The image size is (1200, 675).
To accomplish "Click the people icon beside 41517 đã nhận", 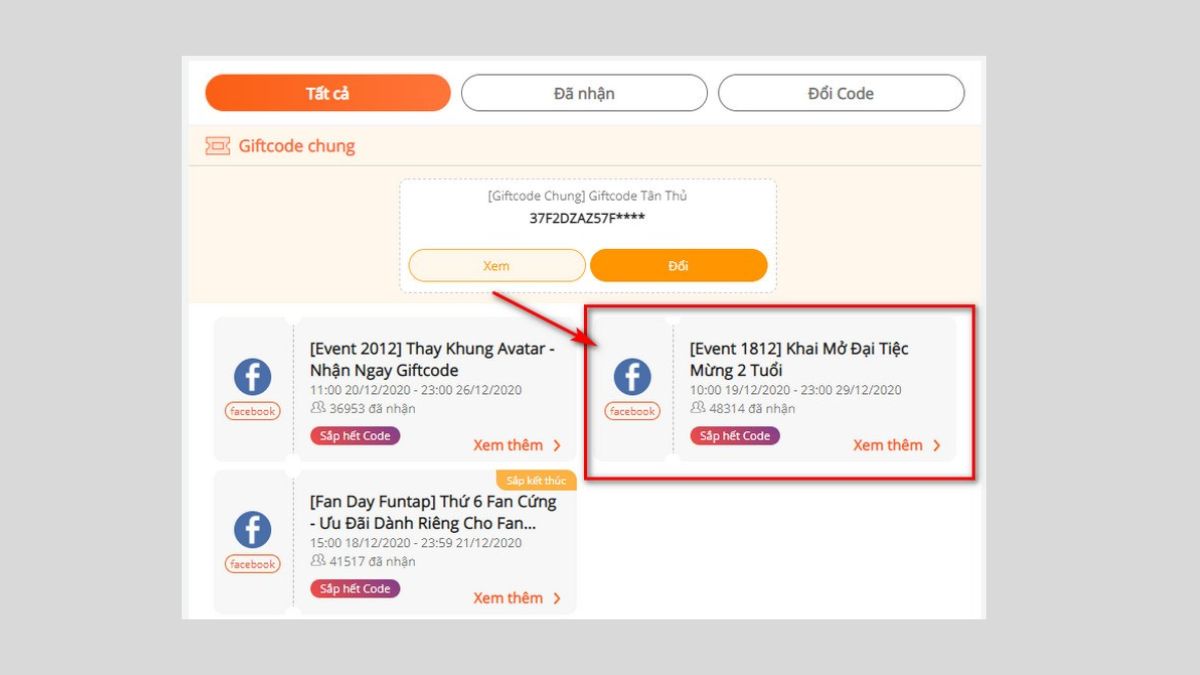I will 318,562.
